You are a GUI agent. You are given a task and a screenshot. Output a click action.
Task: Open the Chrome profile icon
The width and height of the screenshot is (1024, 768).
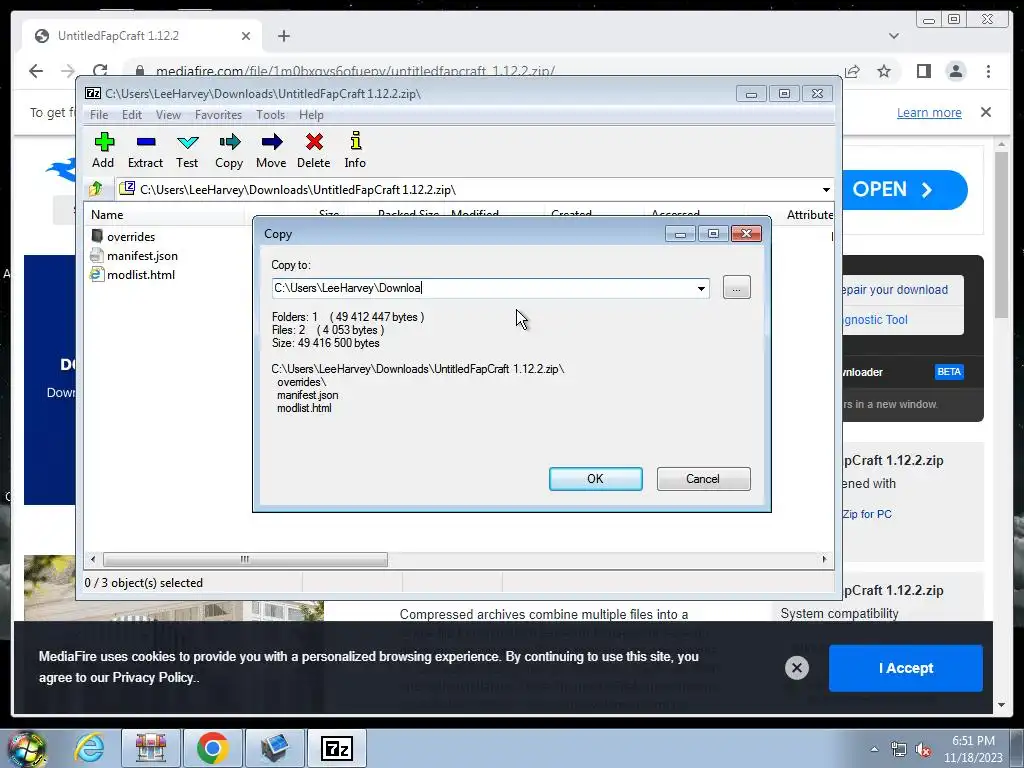955,71
